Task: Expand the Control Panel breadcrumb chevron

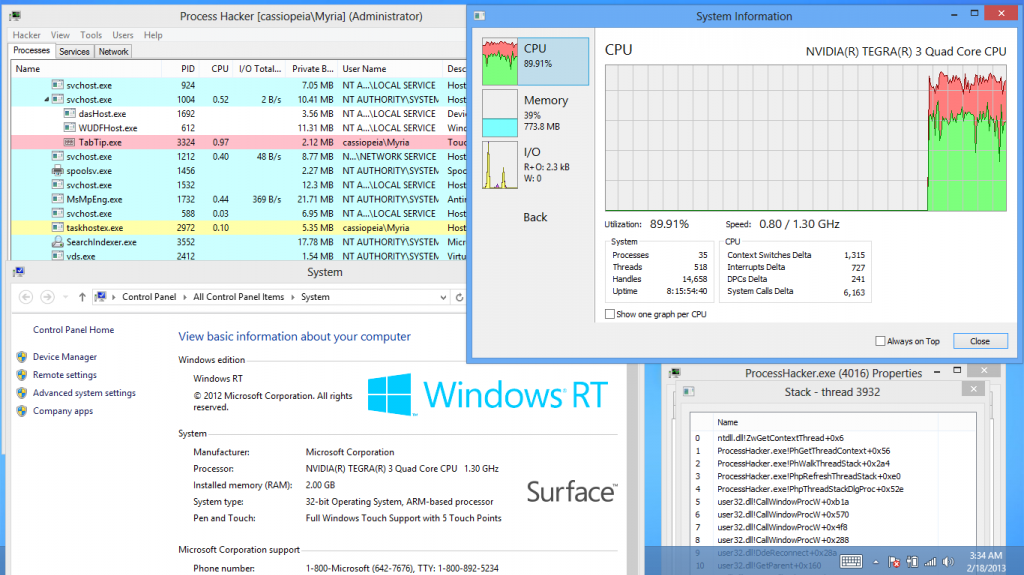Action: click(x=185, y=297)
